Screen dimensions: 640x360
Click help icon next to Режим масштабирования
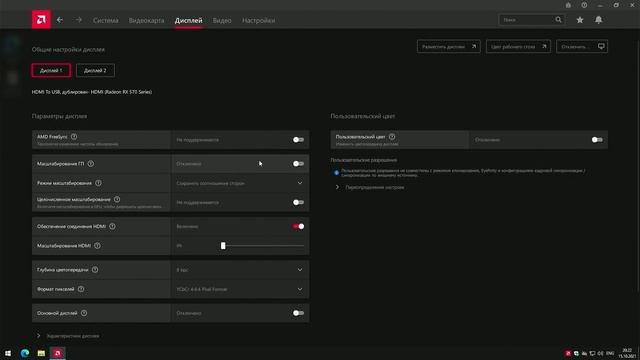(98, 183)
